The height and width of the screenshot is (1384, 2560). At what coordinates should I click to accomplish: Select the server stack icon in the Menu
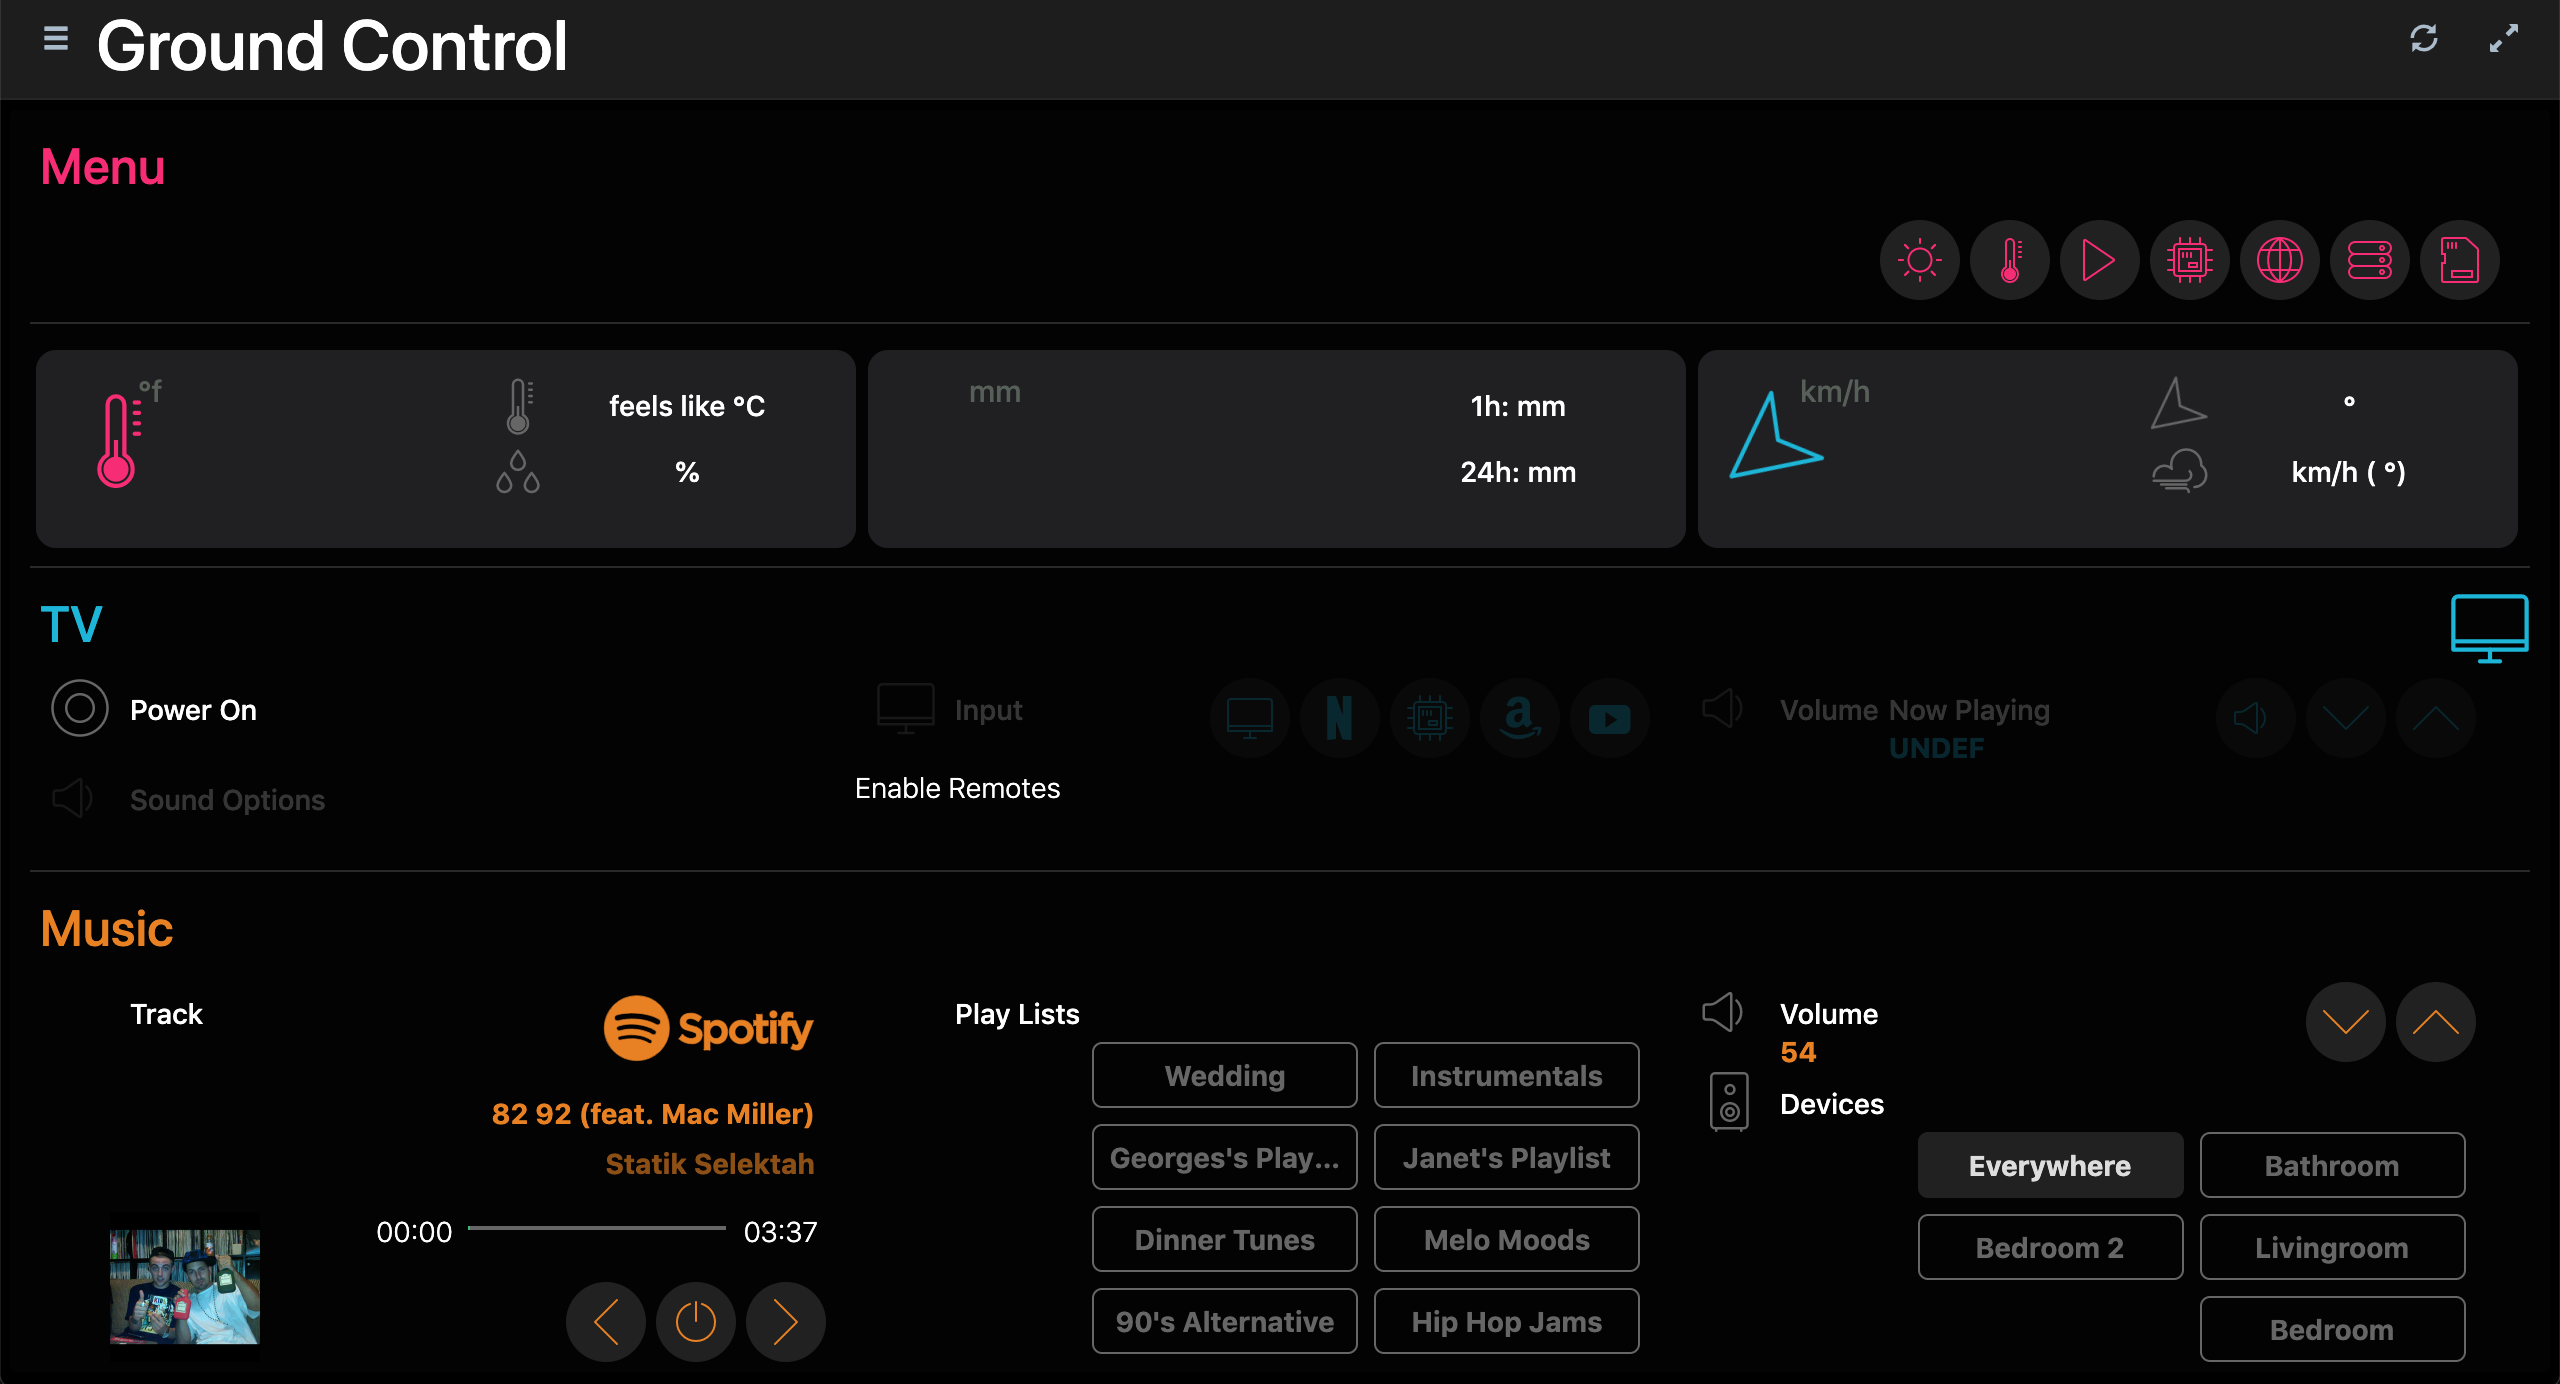(2369, 260)
